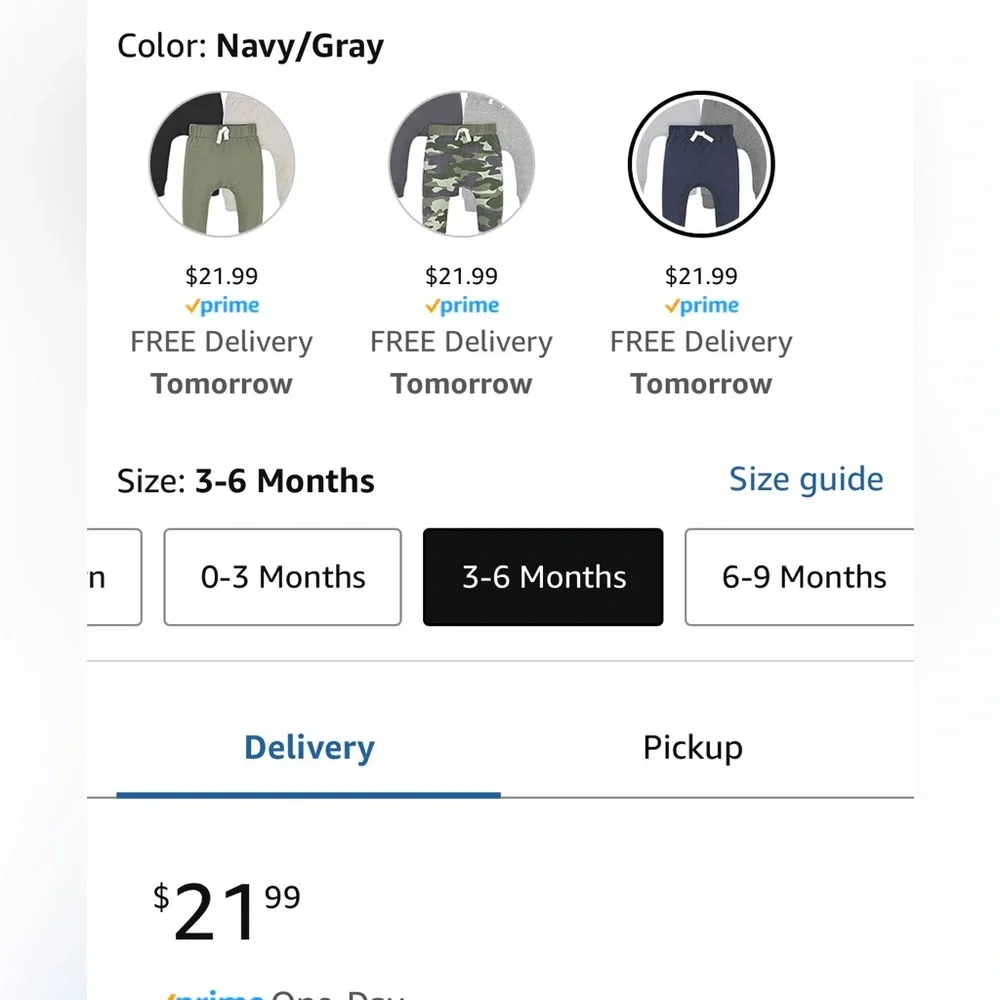Tap the $21.99 price below olive swatch
The image size is (1000, 1000).
click(222, 276)
